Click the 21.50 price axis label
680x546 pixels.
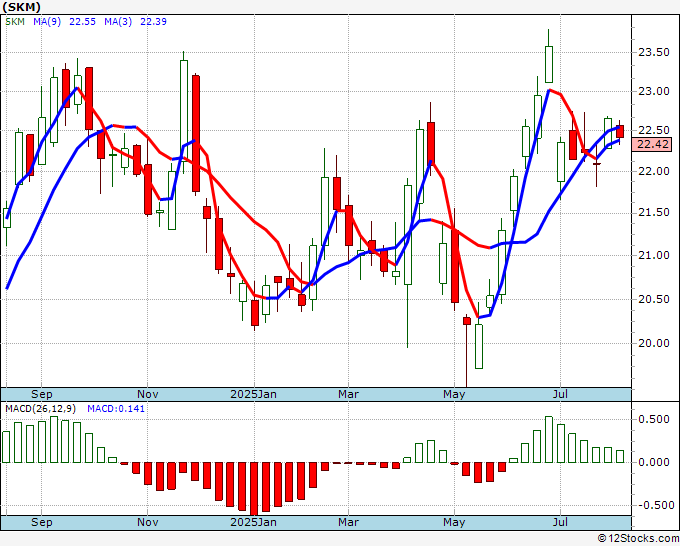coord(654,213)
